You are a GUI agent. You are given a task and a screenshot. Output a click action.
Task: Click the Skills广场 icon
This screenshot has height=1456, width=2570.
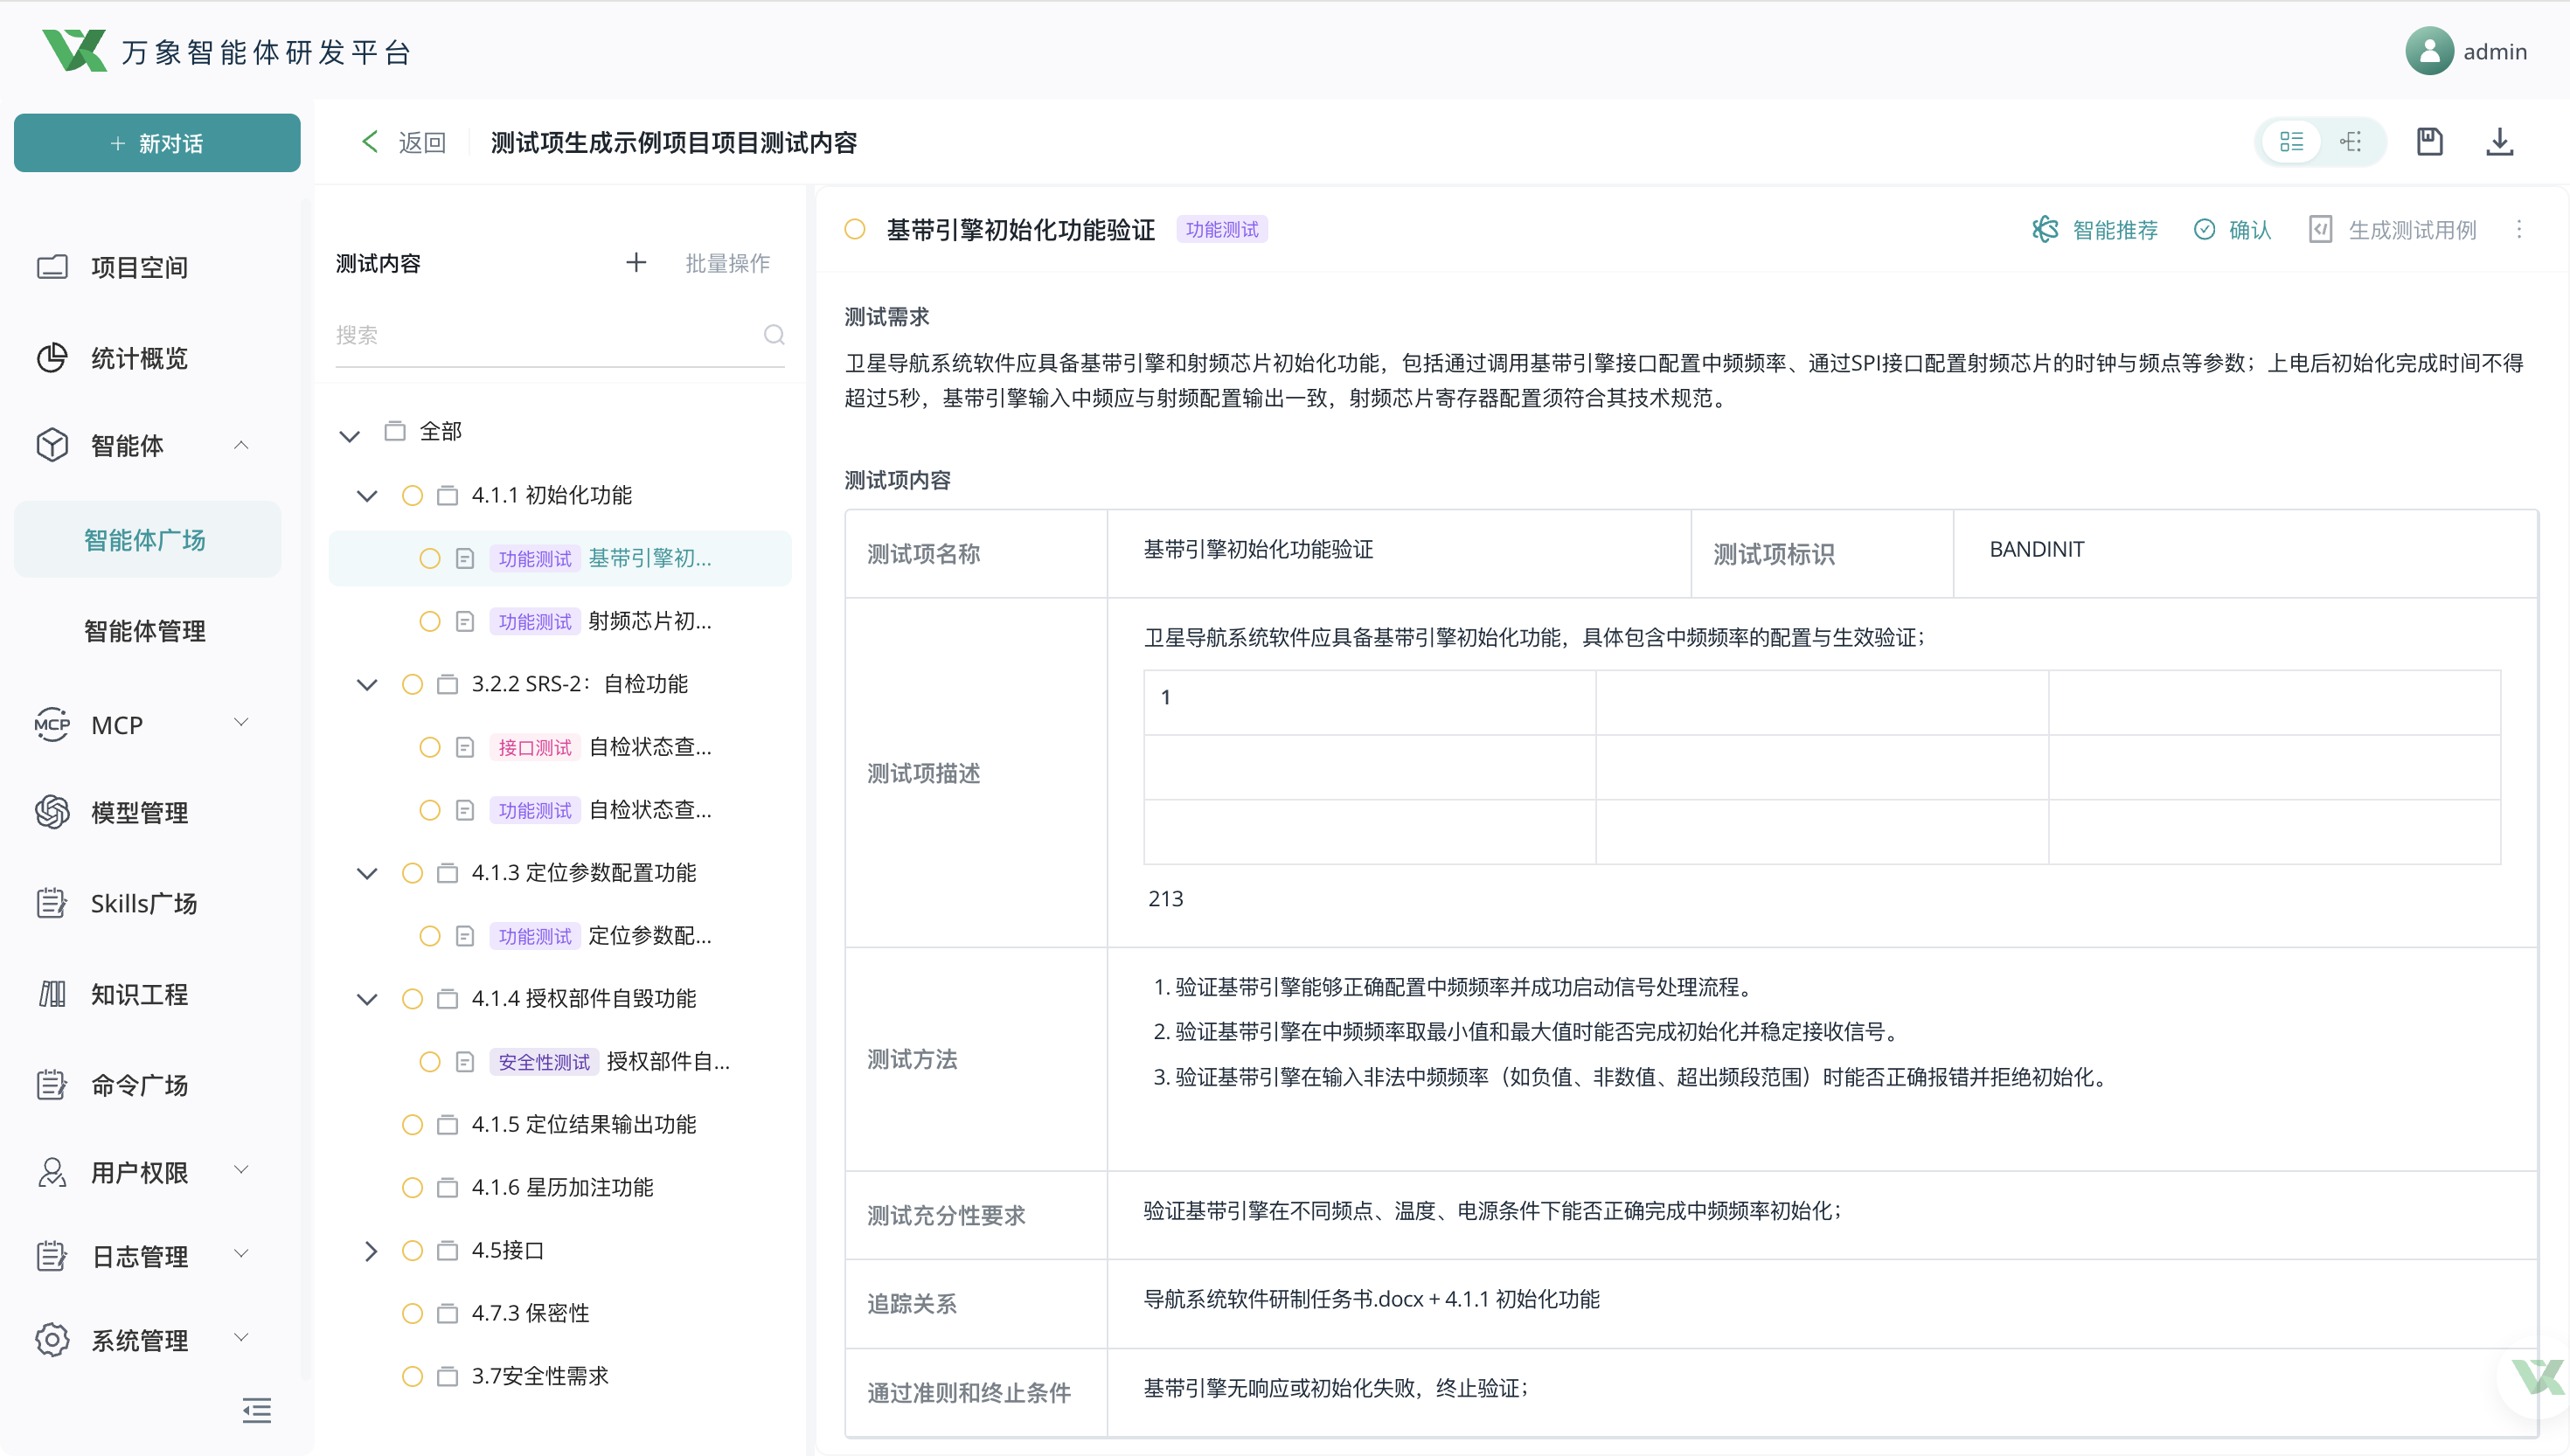(52, 903)
